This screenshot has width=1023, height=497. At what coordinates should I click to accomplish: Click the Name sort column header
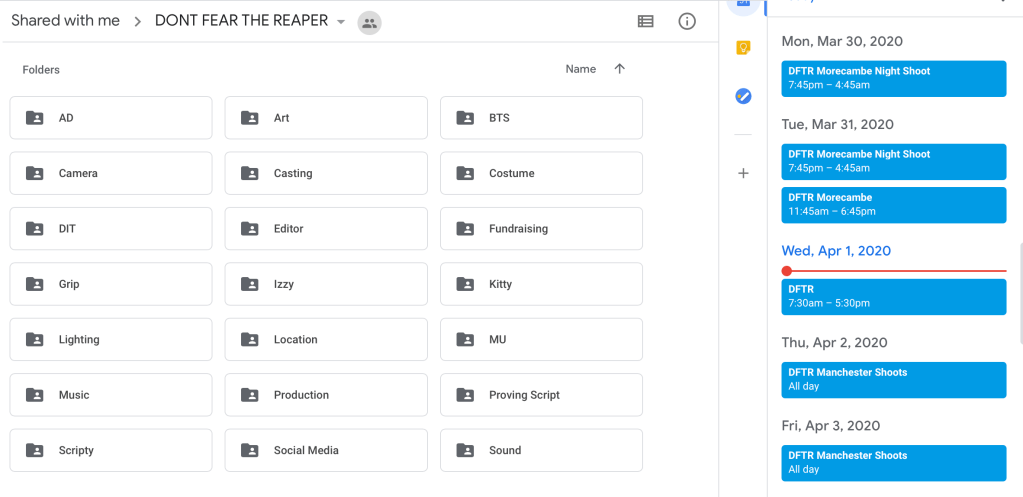point(580,69)
